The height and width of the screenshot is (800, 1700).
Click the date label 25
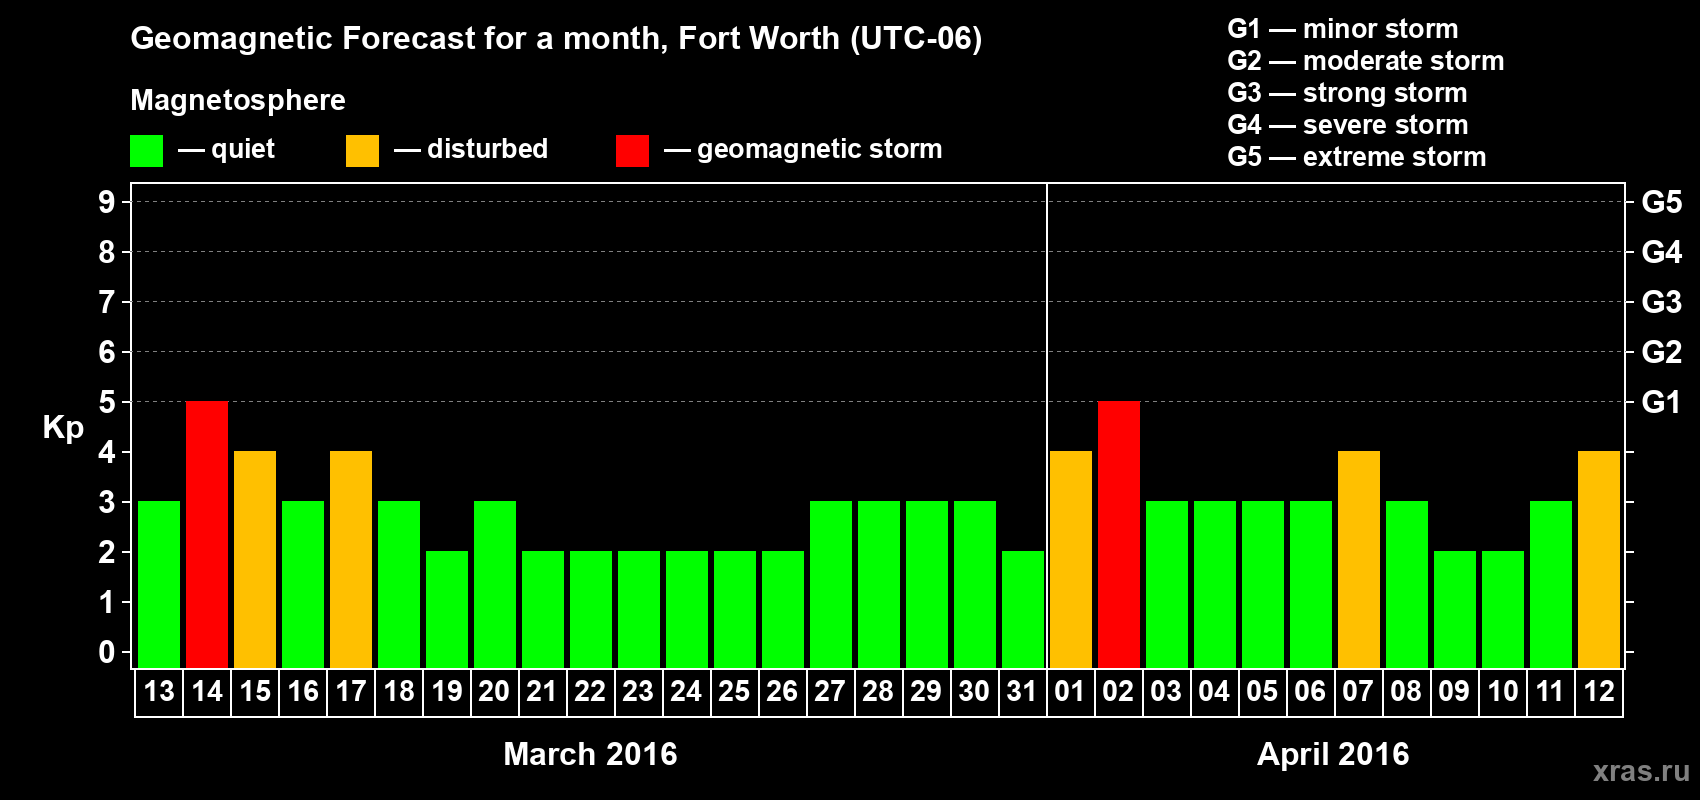(734, 691)
